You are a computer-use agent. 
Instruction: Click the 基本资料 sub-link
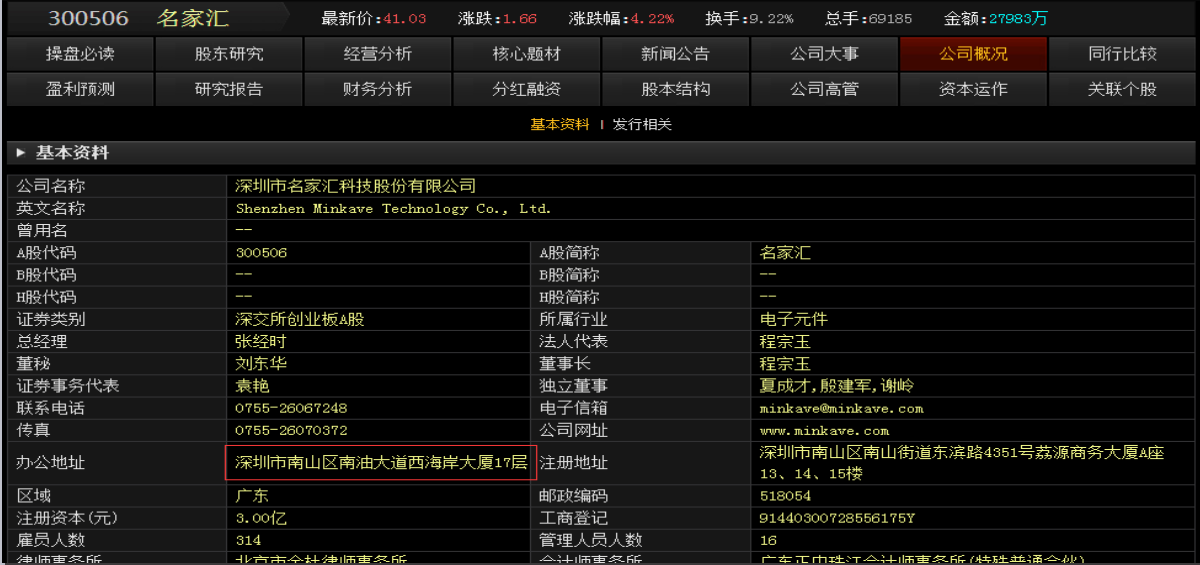tap(560, 125)
